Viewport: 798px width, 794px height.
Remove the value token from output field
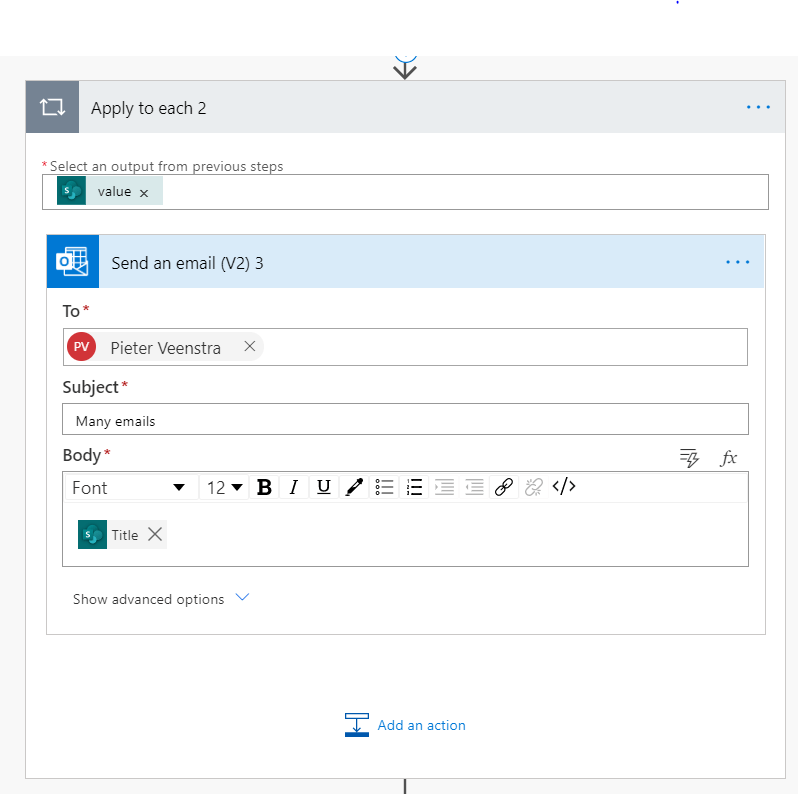point(144,193)
